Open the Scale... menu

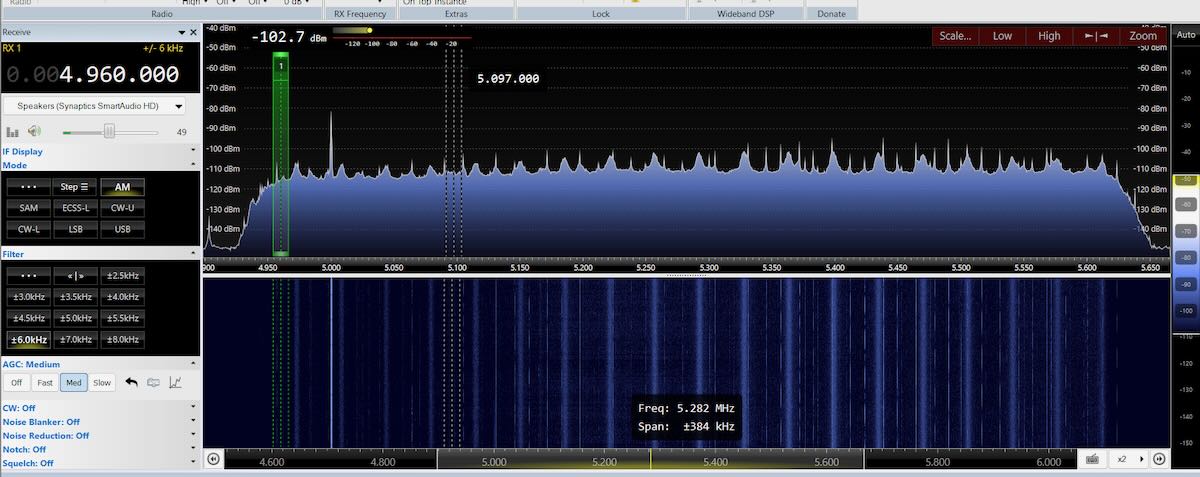955,36
